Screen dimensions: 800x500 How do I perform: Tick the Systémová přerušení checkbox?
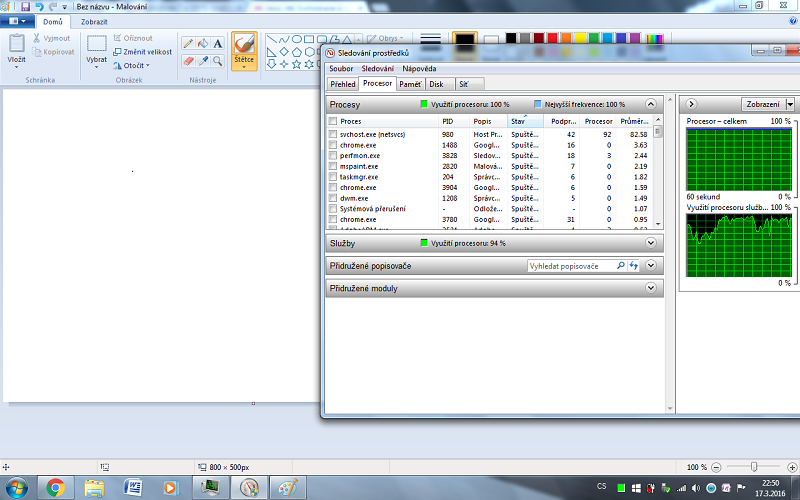tap(333, 209)
